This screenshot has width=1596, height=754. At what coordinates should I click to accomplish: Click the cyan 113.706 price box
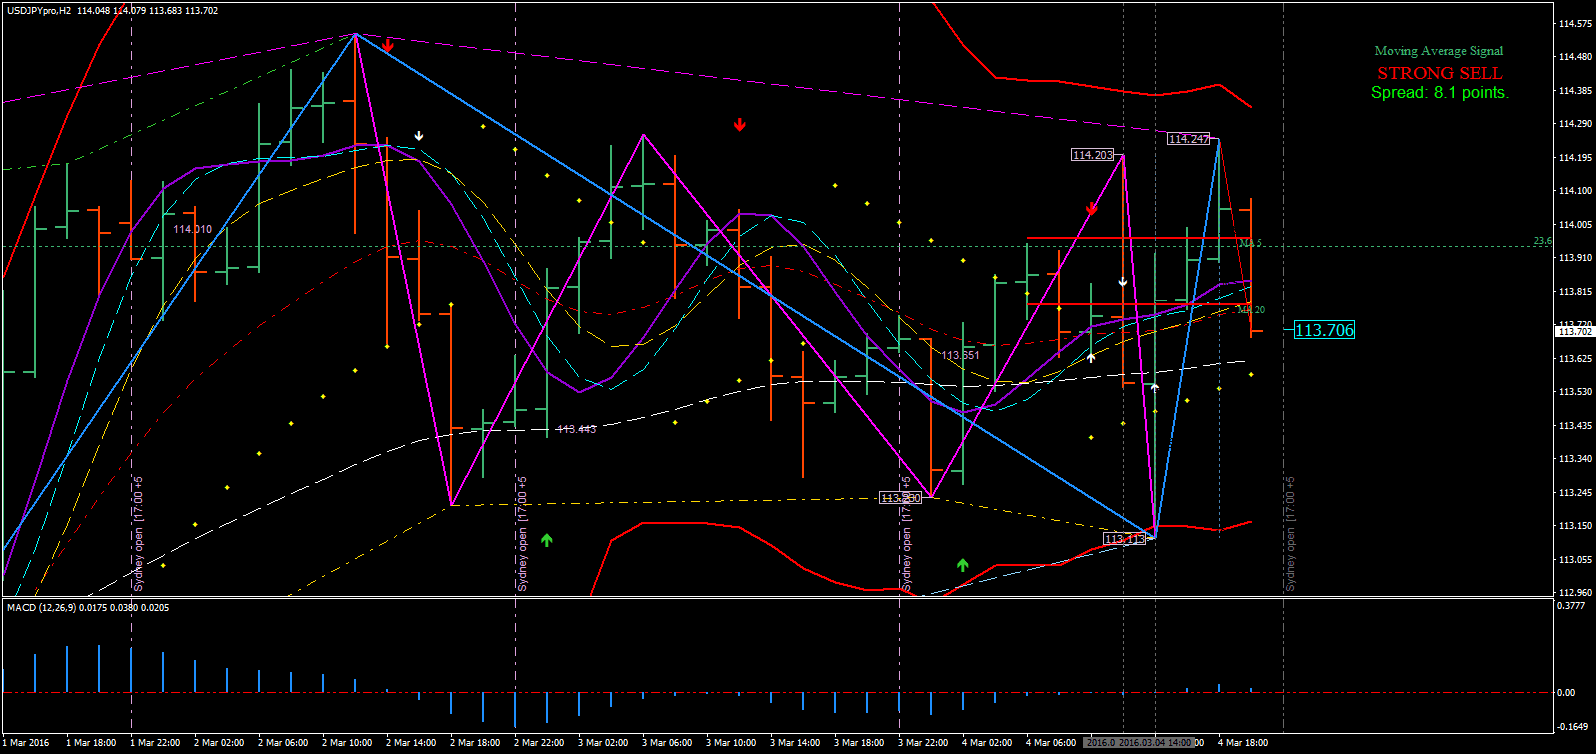click(x=1323, y=330)
